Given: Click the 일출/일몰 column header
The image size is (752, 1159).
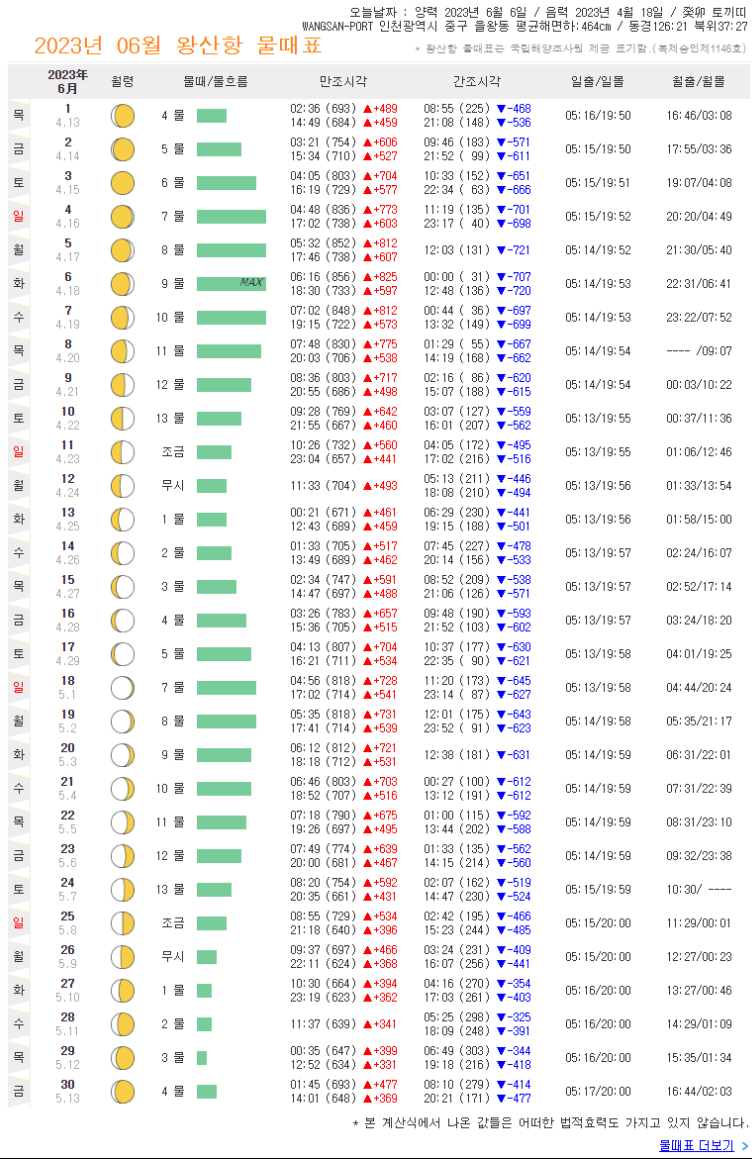Looking at the screenshot, I should tap(597, 81).
